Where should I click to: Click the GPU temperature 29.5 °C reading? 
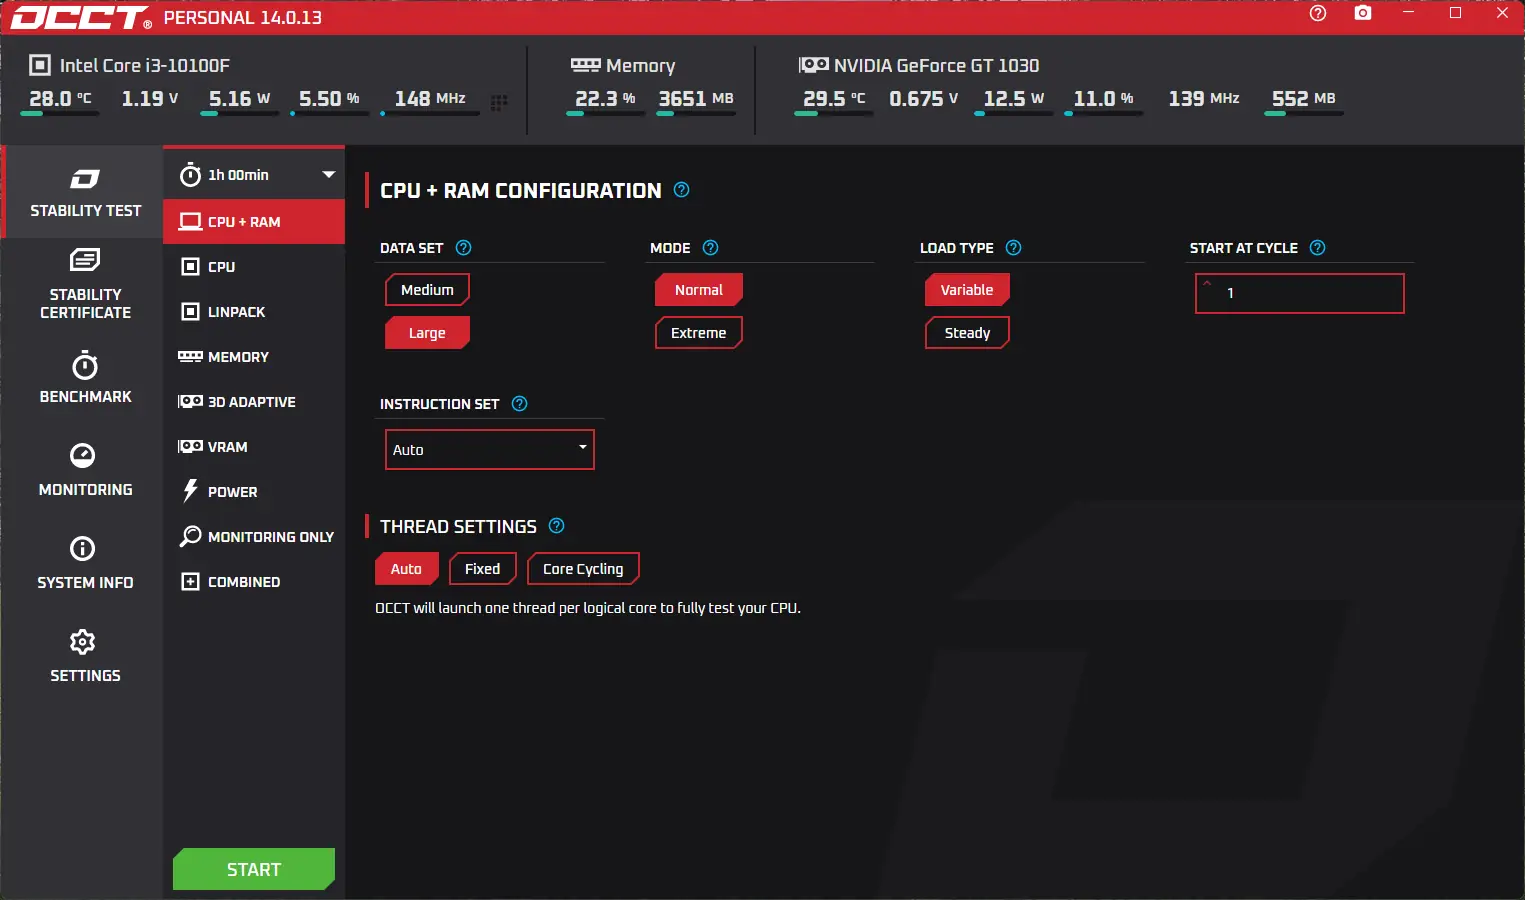click(834, 99)
